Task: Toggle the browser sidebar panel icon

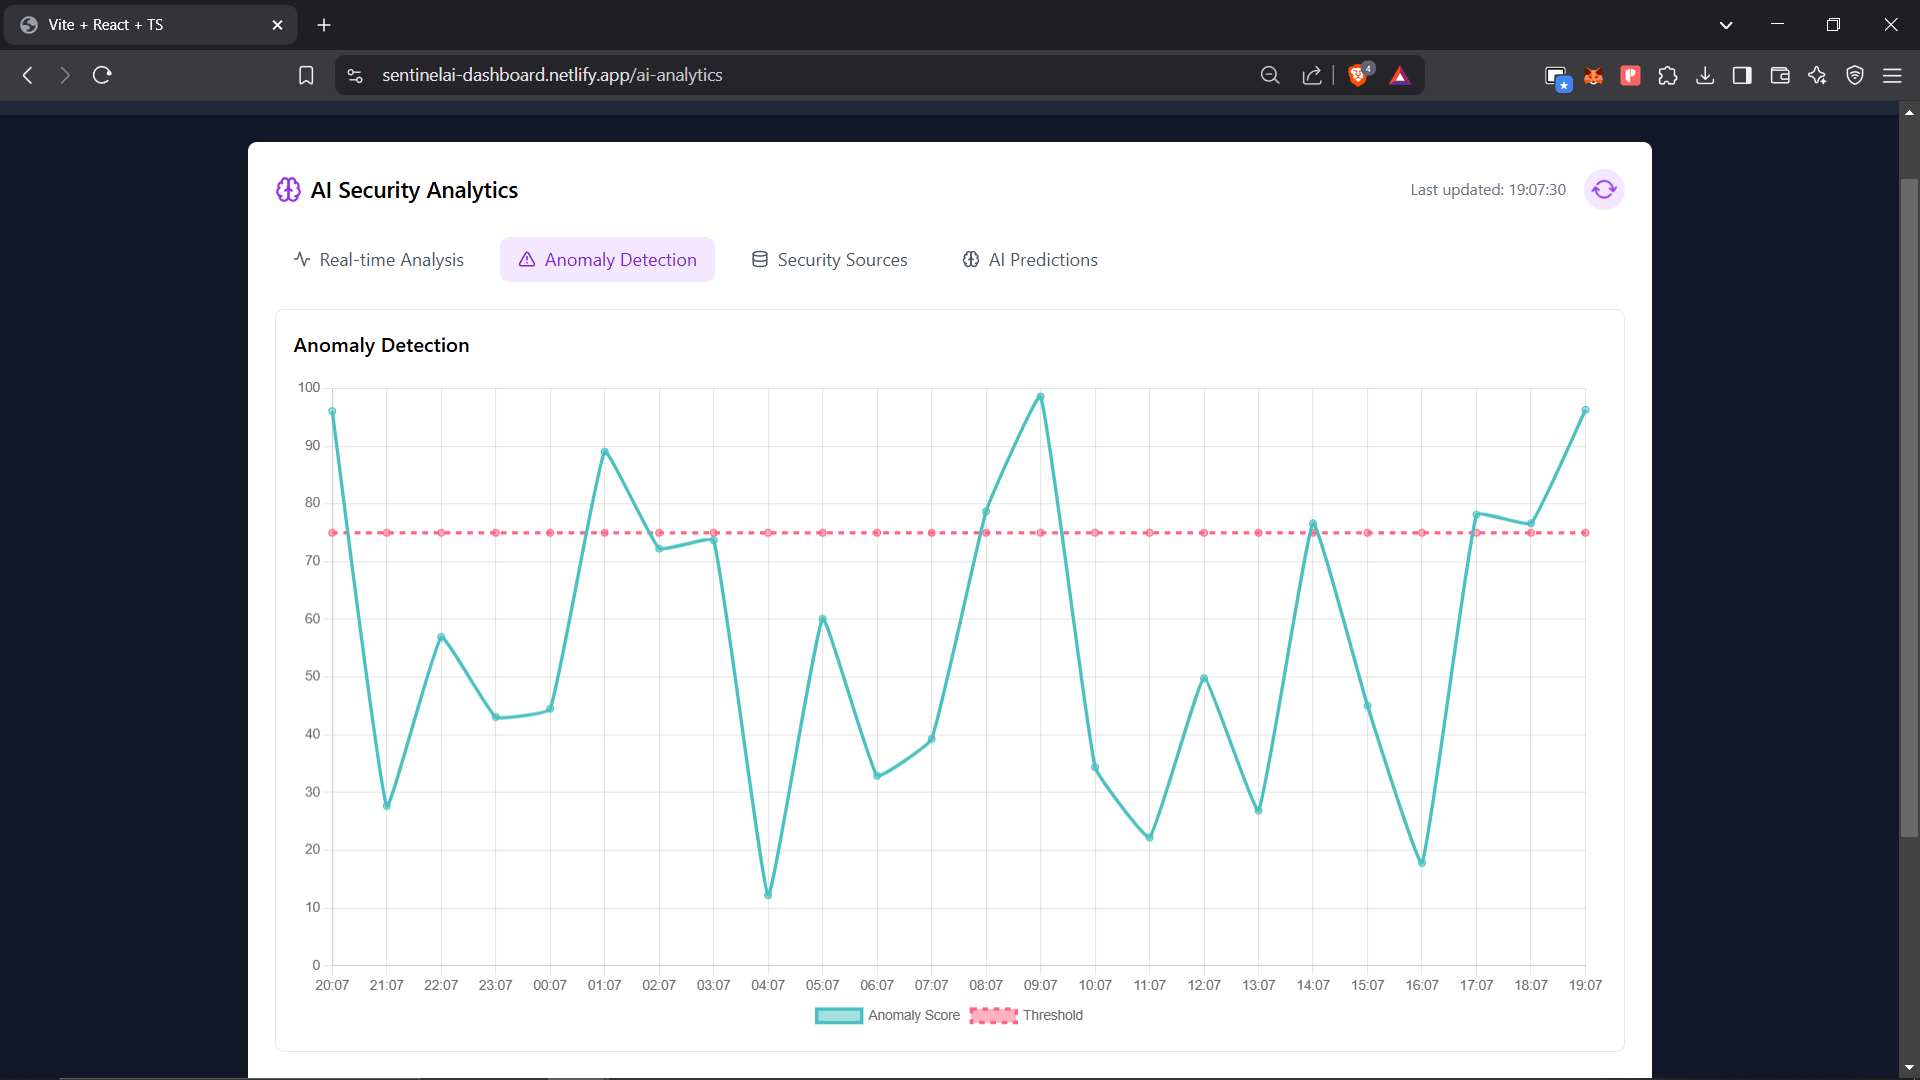Action: [1742, 75]
